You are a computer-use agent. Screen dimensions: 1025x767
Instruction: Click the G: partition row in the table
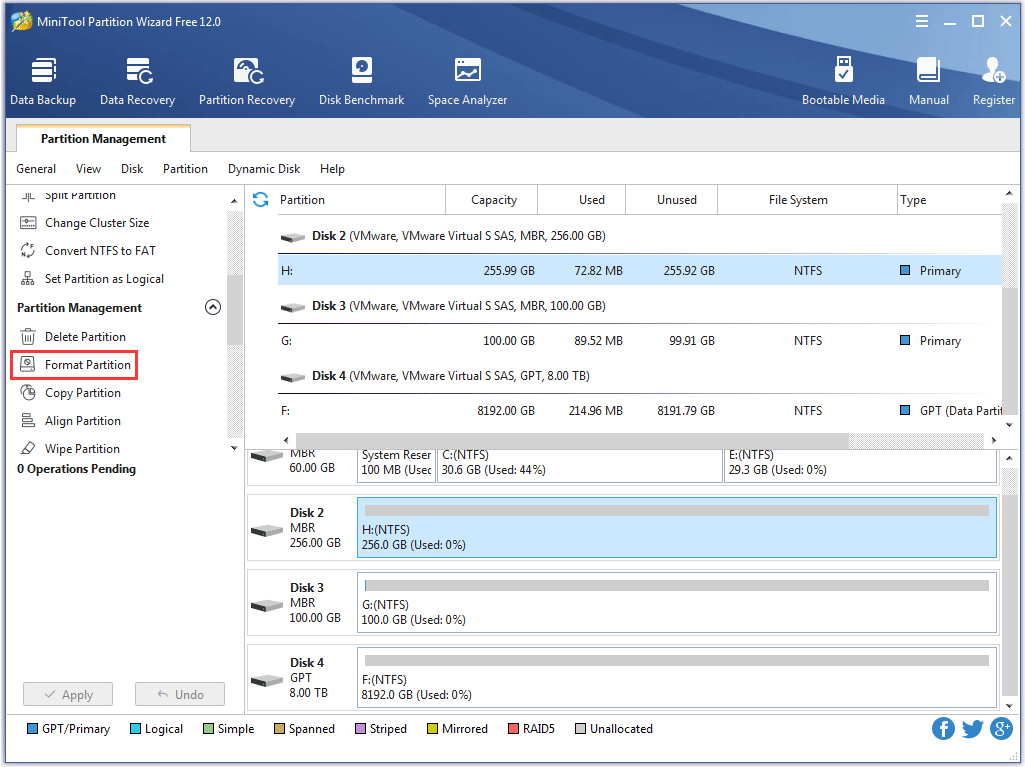(x=639, y=340)
